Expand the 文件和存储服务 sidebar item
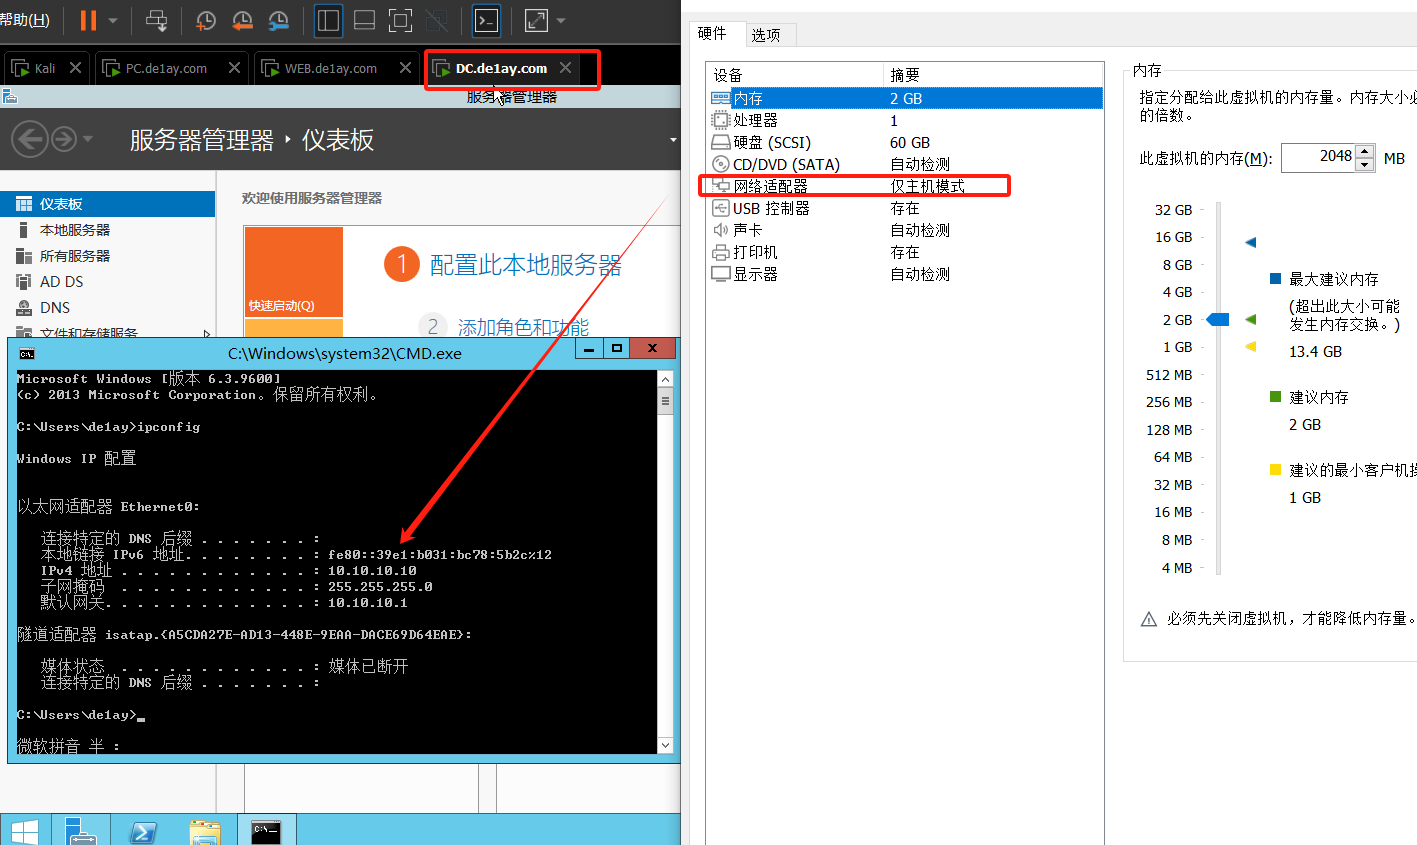This screenshot has width=1417, height=845. tap(207, 333)
